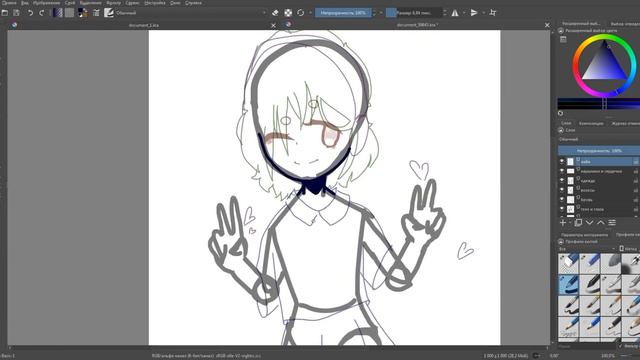Adjust the brush size slider in the toolbar
This screenshot has height=360, width=640.
414,13
